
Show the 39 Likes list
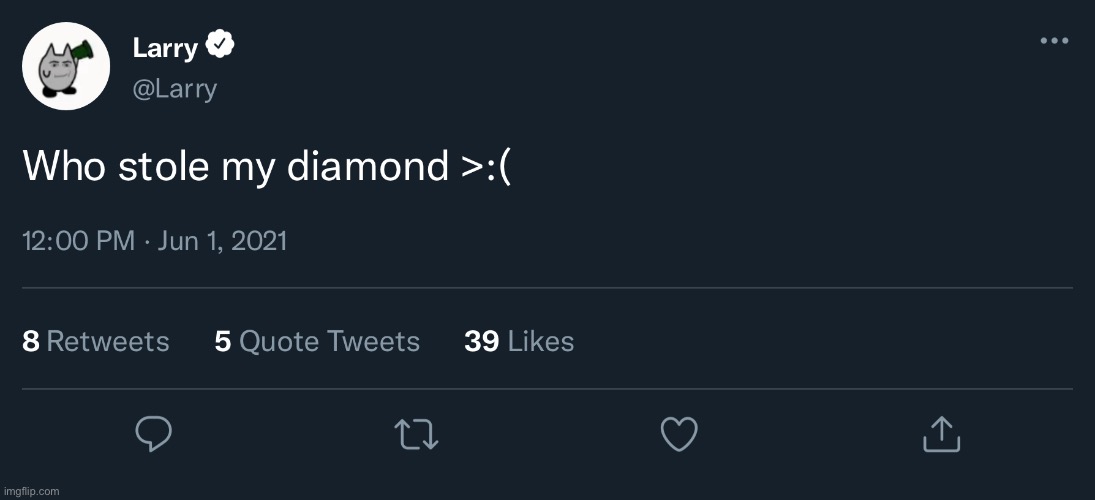pos(519,342)
